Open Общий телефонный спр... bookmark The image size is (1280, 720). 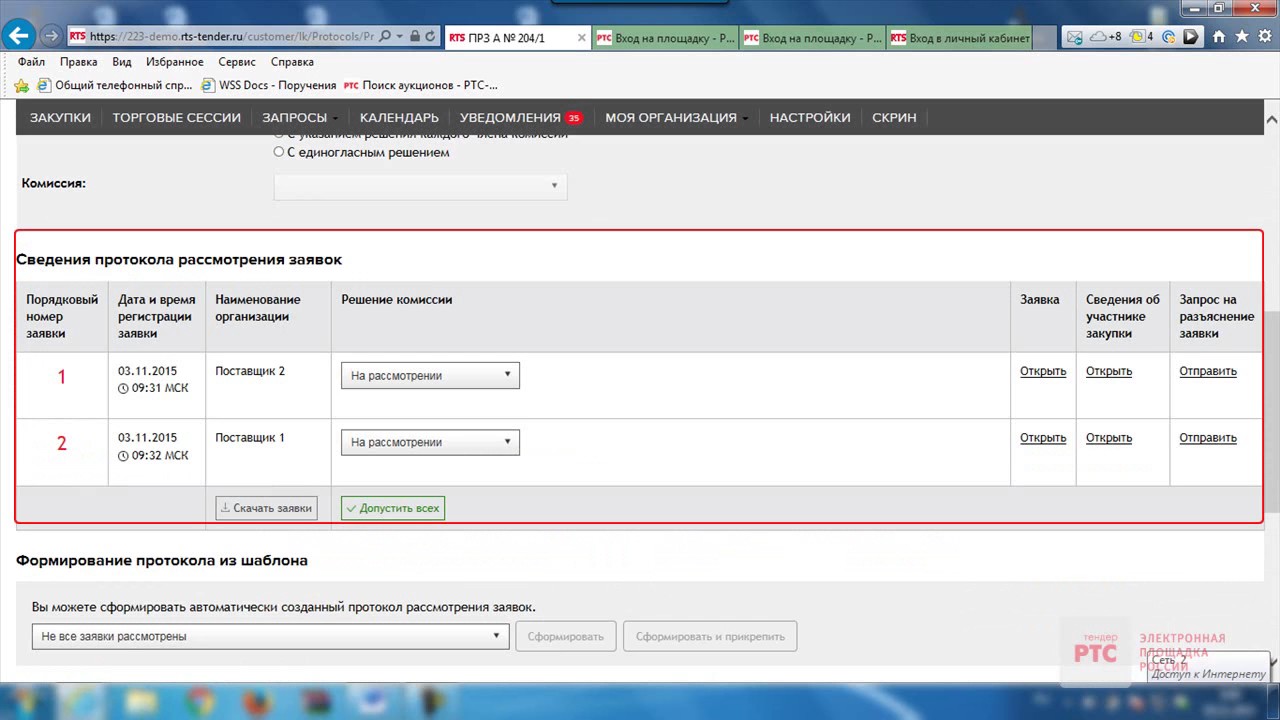coord(113,86)
